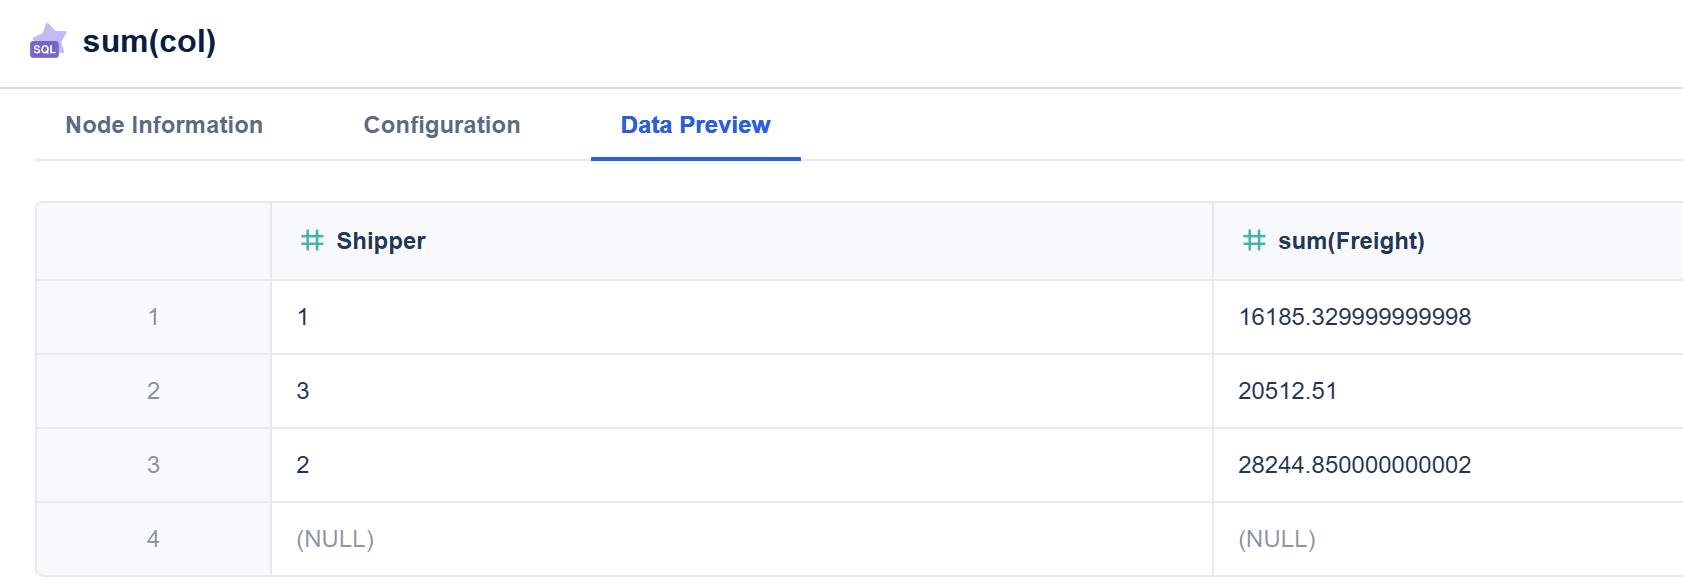Click Shipper cell in first row

[x=303, y=317]
